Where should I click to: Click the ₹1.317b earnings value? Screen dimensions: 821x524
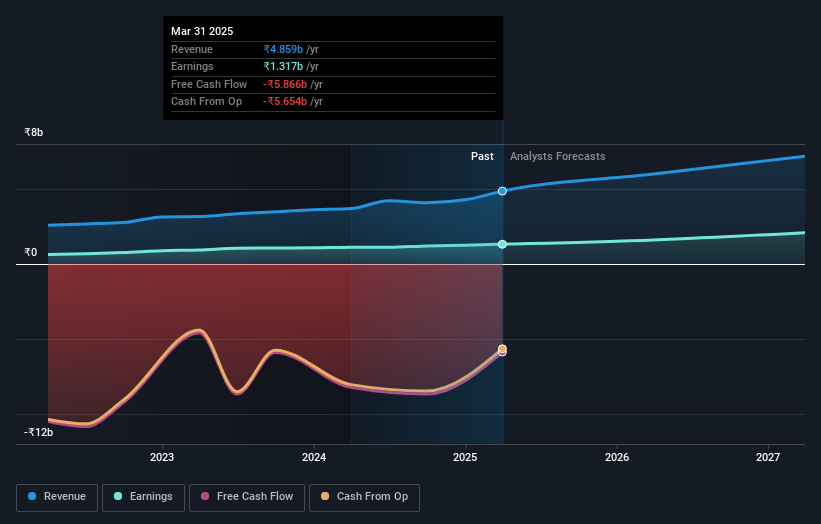point(283,66)
